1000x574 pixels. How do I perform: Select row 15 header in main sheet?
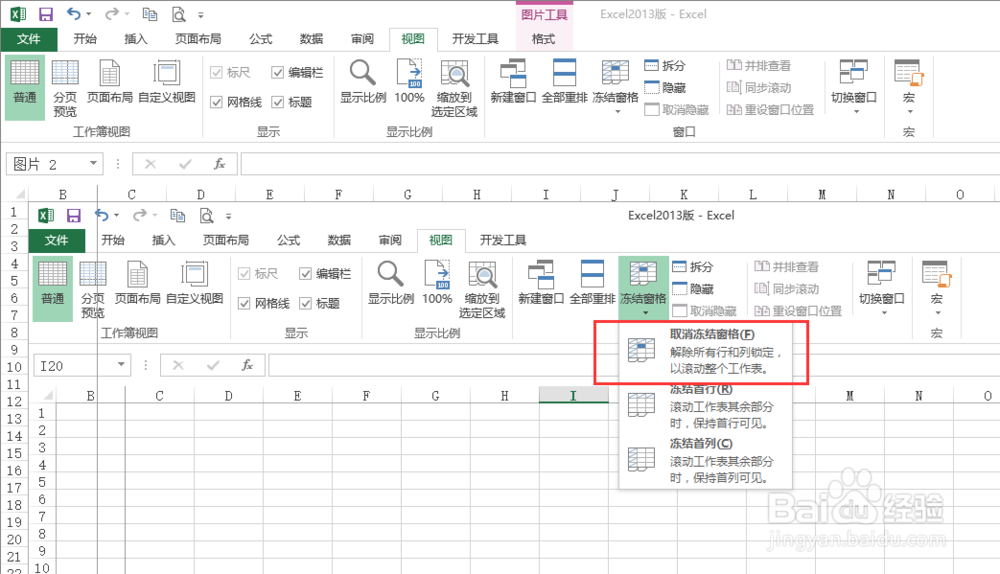[x=14, y=453]
